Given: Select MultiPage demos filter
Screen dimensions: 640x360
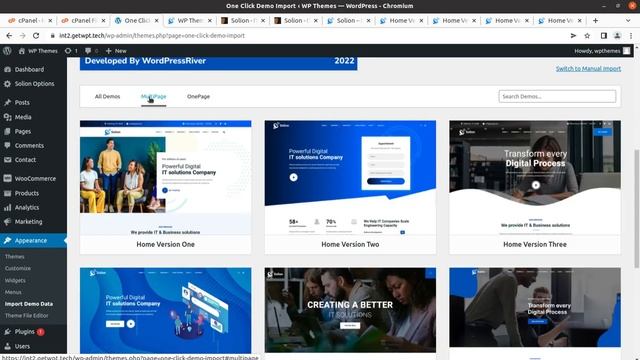Looking at the screenshot, I should point(153,97).
